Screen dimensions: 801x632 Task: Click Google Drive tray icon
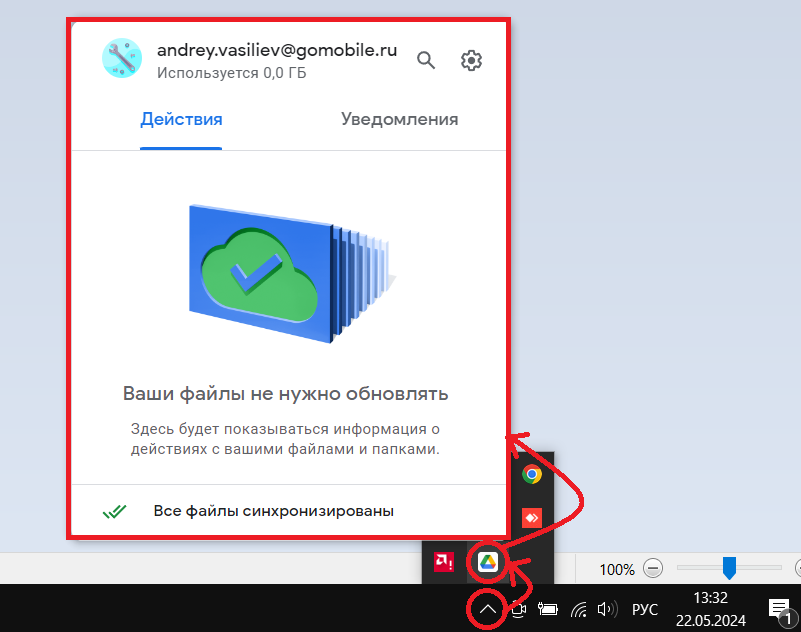click(487, 562)
